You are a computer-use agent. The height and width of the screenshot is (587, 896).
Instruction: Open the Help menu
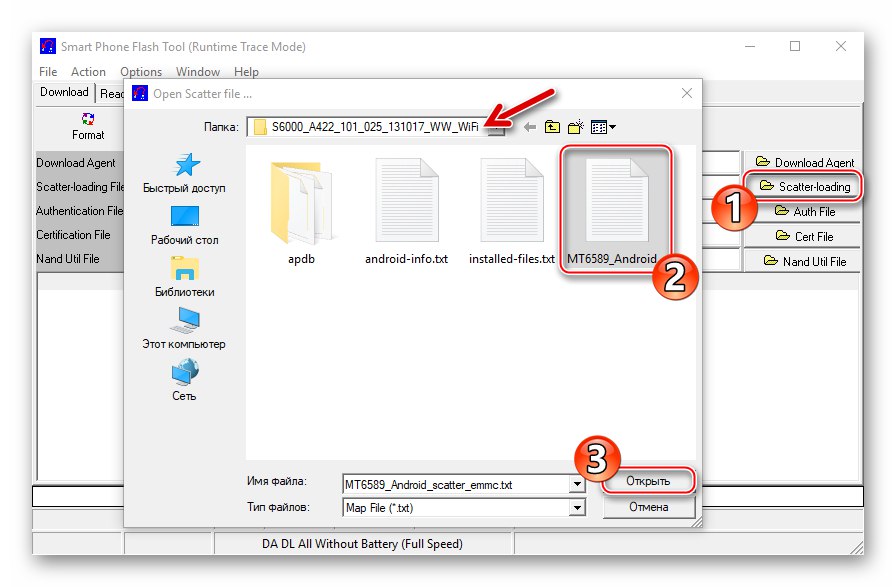(x=246, y=71)
